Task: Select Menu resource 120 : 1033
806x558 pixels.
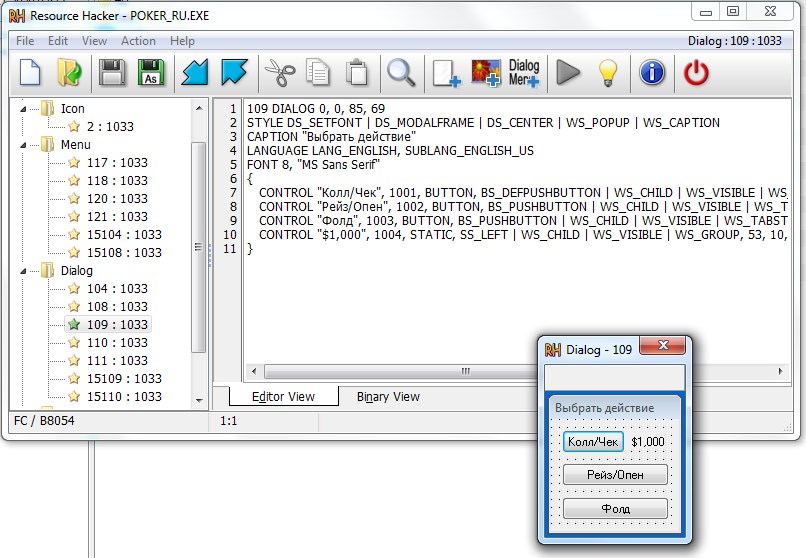Action: (117, 198)
